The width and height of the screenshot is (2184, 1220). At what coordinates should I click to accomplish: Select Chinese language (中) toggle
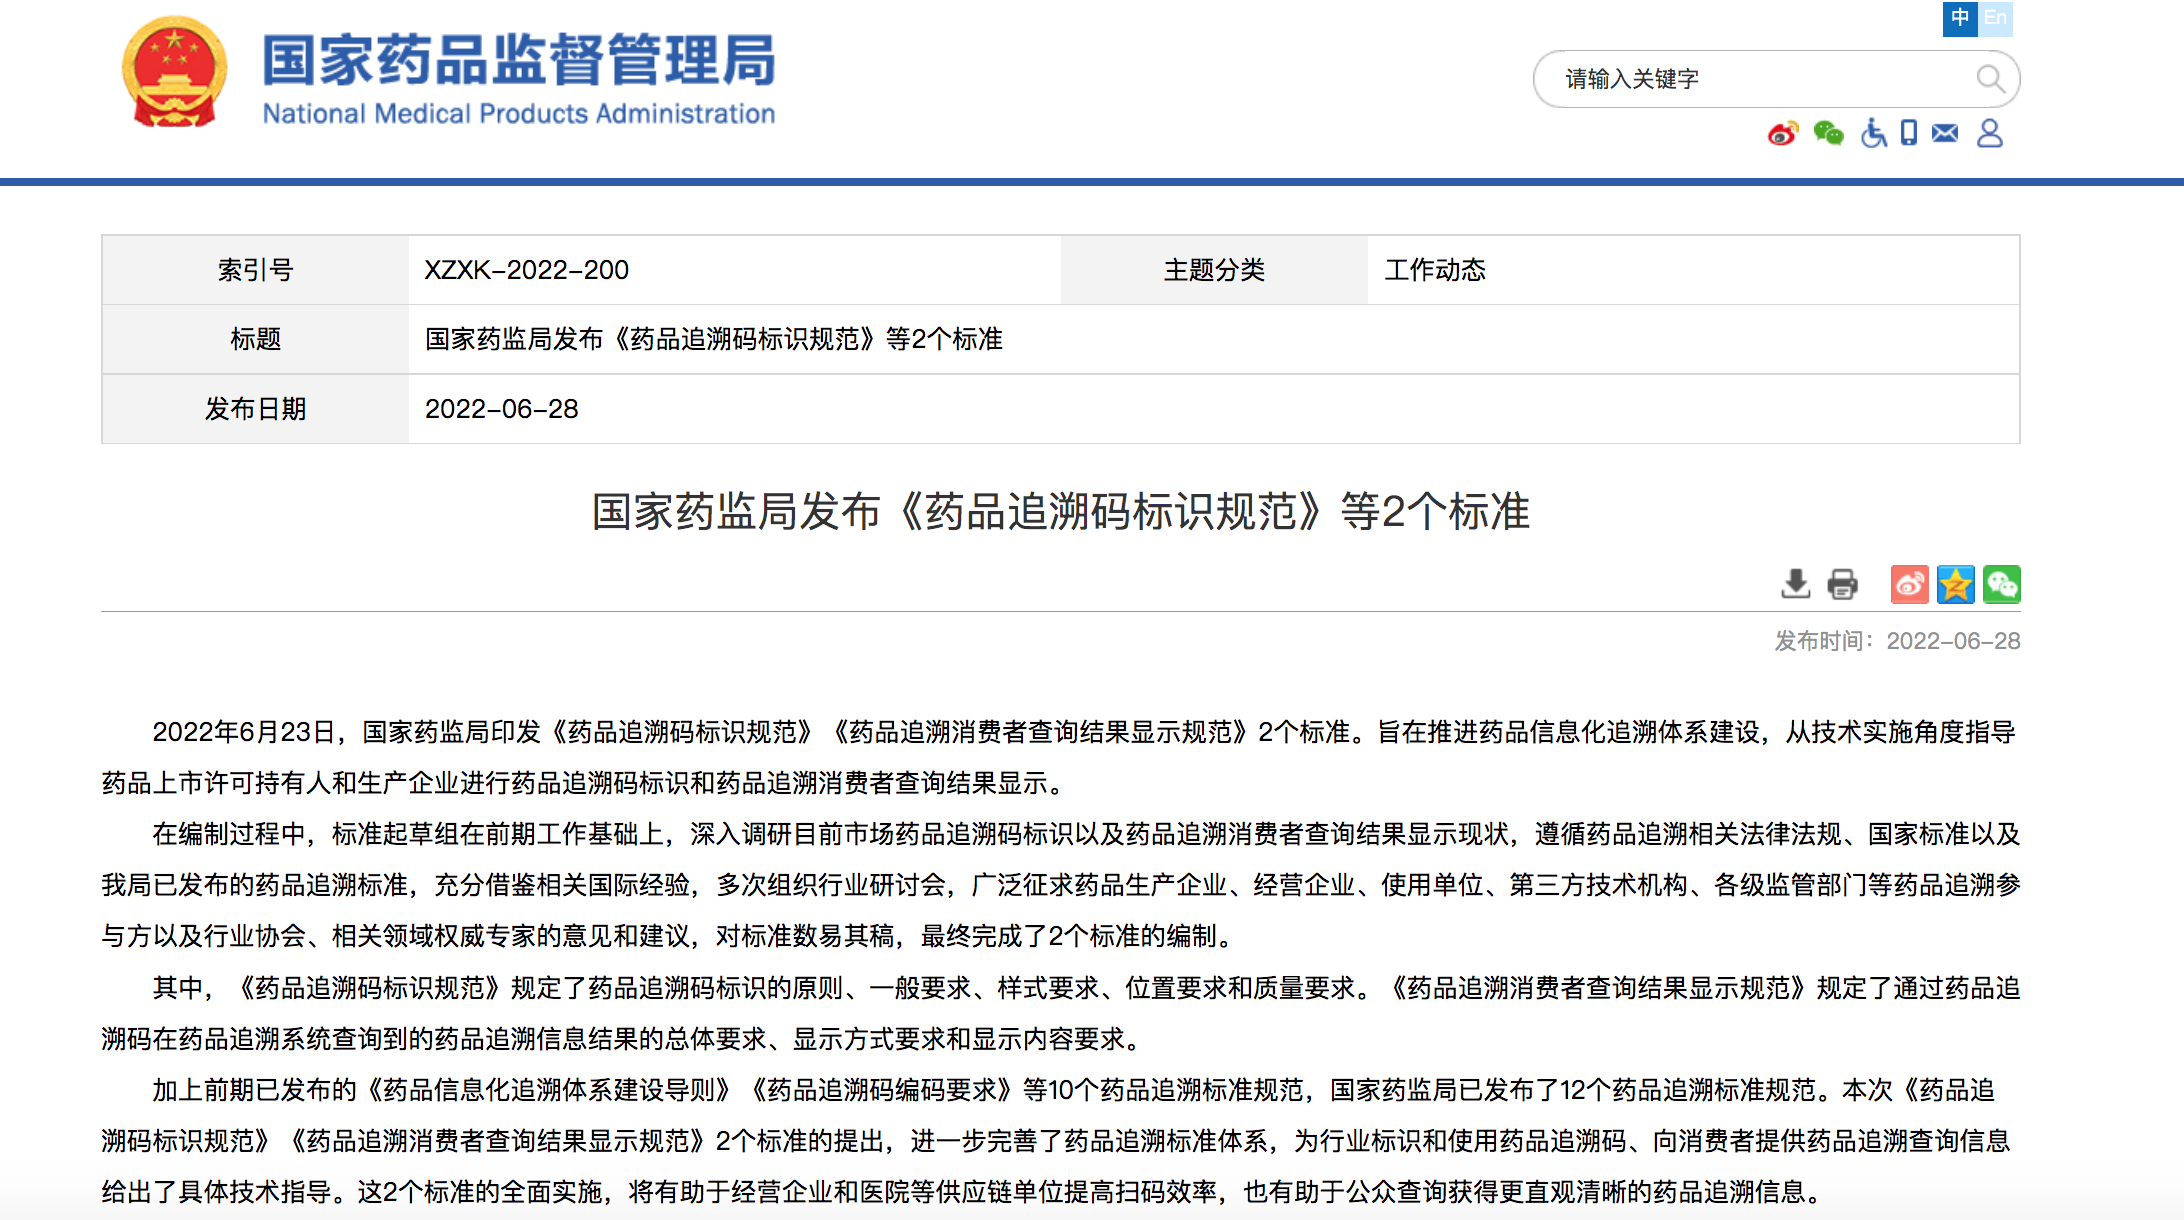tap(1960, 18)
